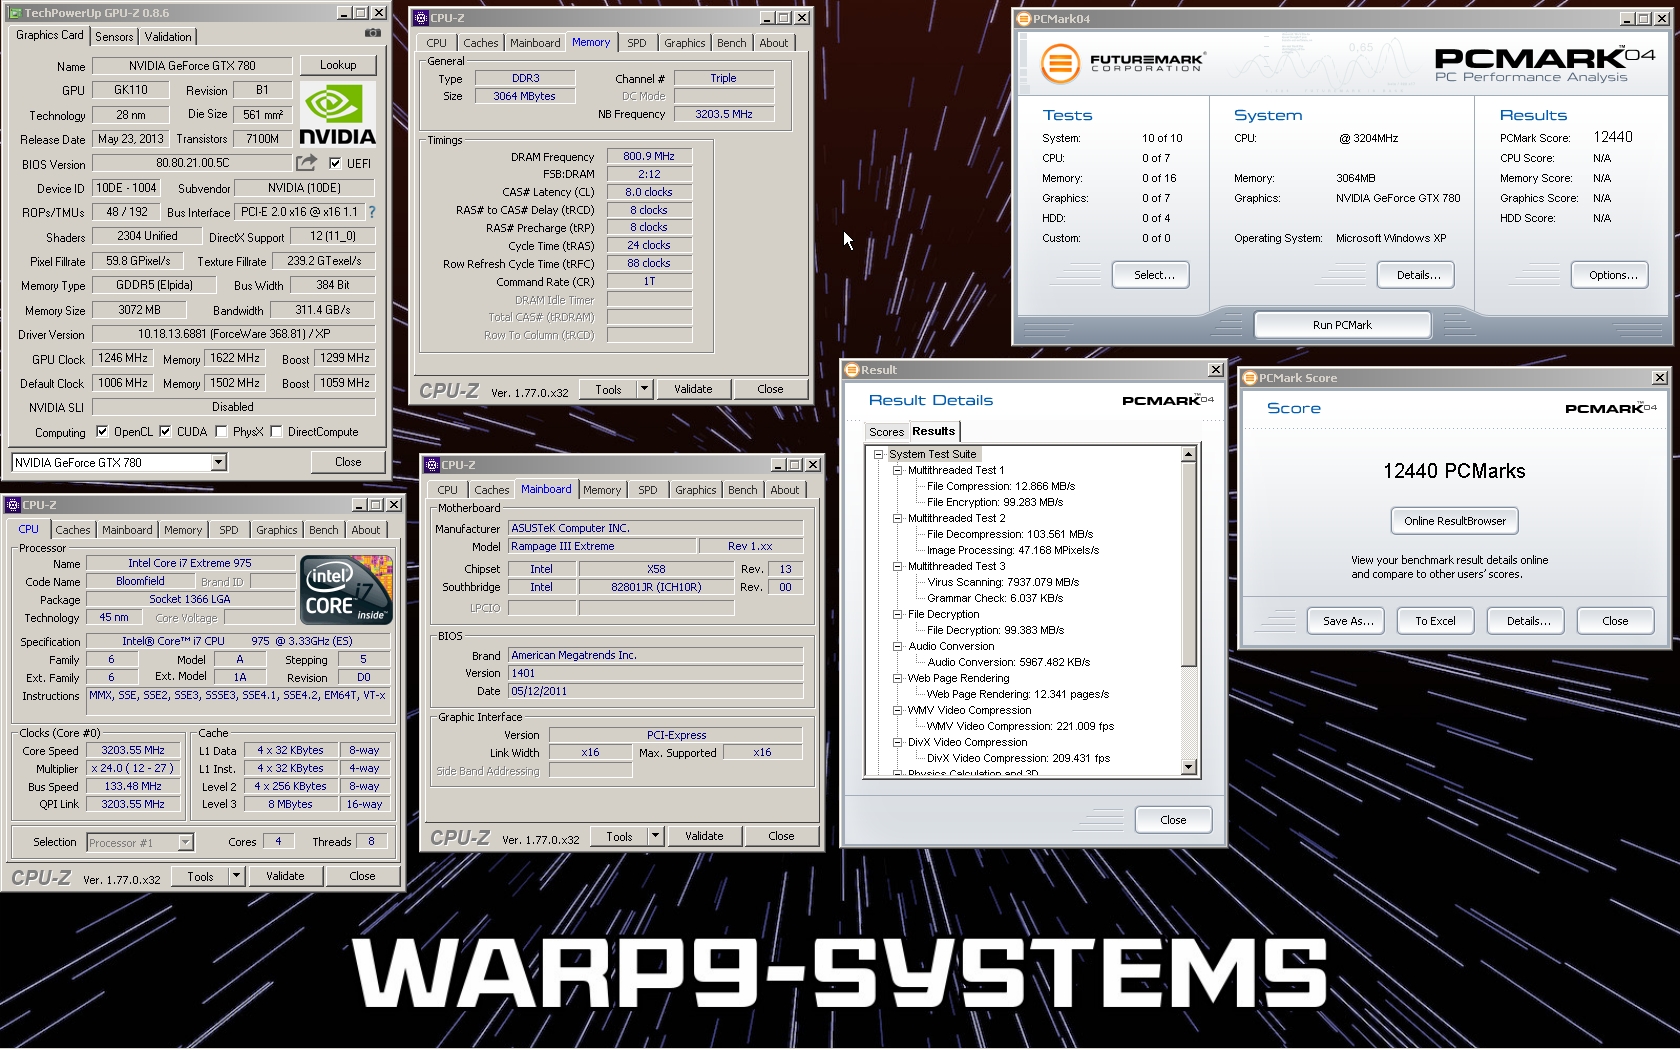This screenshot has height=1050, width=1680.
Task: Collapse the Web Page Rendering node
Action: [x=897, y=678]
